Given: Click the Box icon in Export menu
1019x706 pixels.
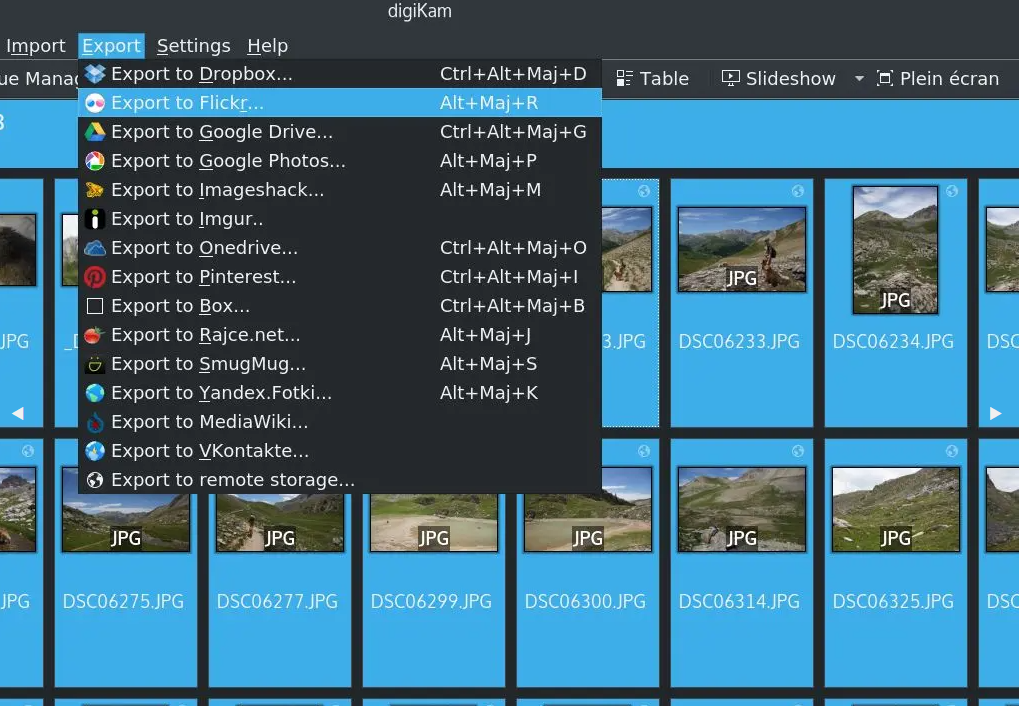Looking at the screenshot, I should (x=95, y=306).
